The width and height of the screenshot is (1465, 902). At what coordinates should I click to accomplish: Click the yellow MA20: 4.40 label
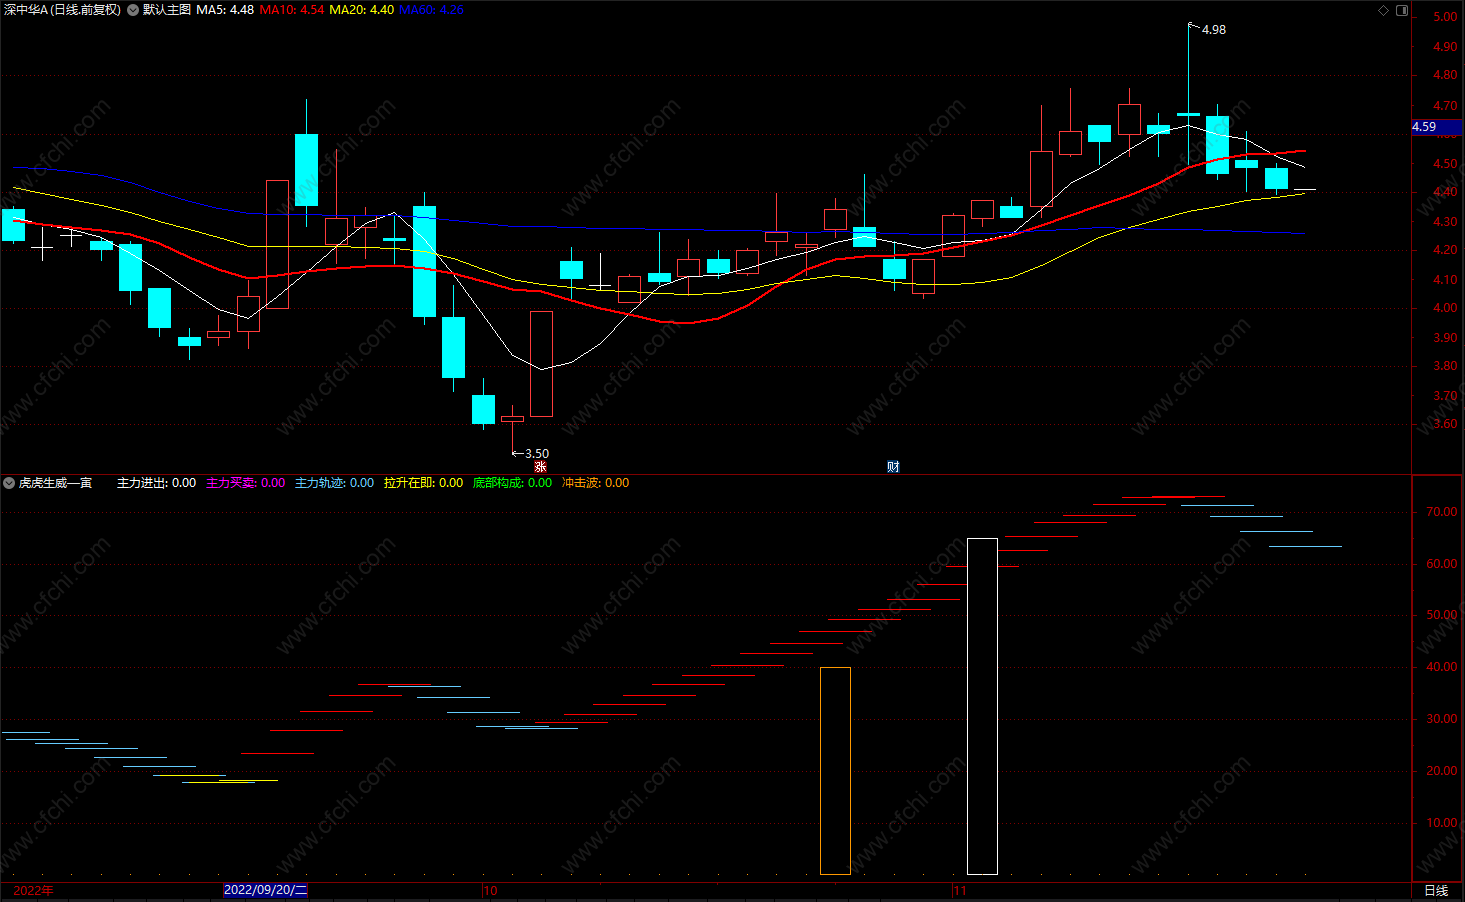pyautogui.click(x=361, y=10)
